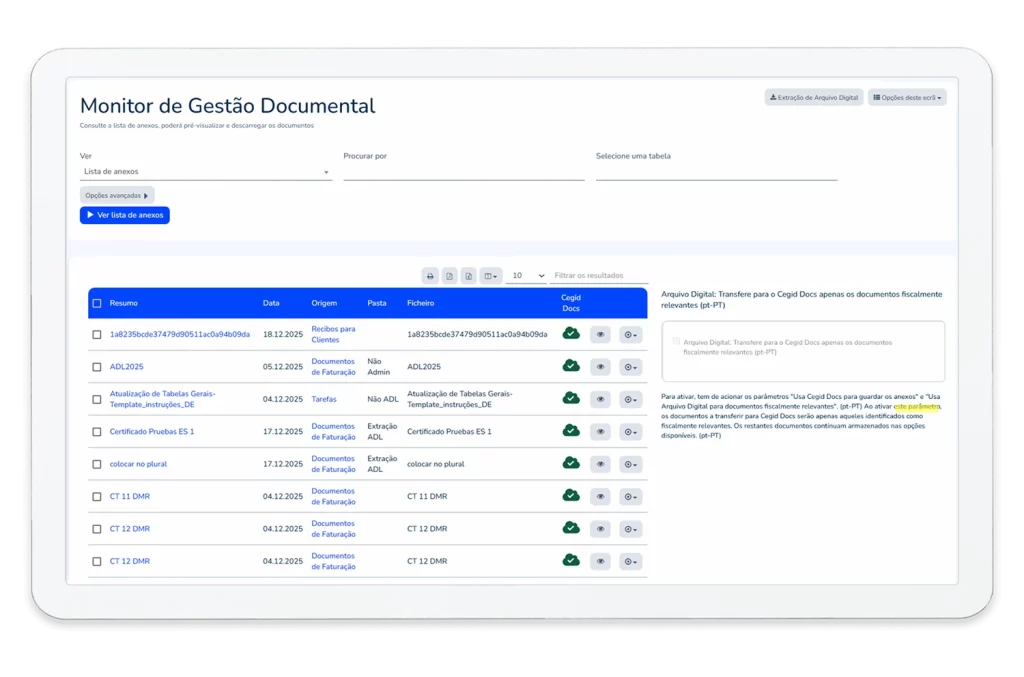Export the list using the PDF icon
1024x677 pixels.
tap(450, 276)
